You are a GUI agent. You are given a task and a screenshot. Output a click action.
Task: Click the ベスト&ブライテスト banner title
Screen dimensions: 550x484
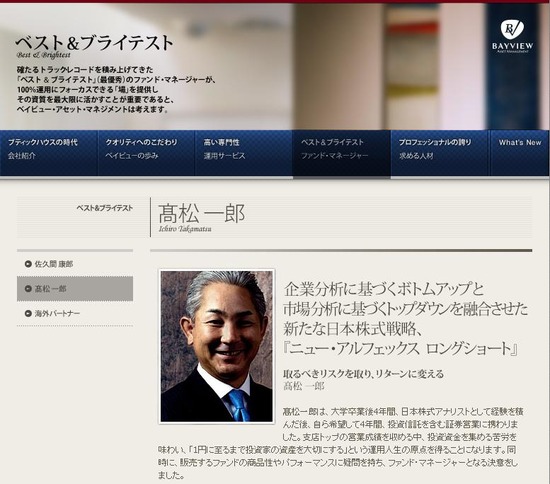(x=94, y=42)
